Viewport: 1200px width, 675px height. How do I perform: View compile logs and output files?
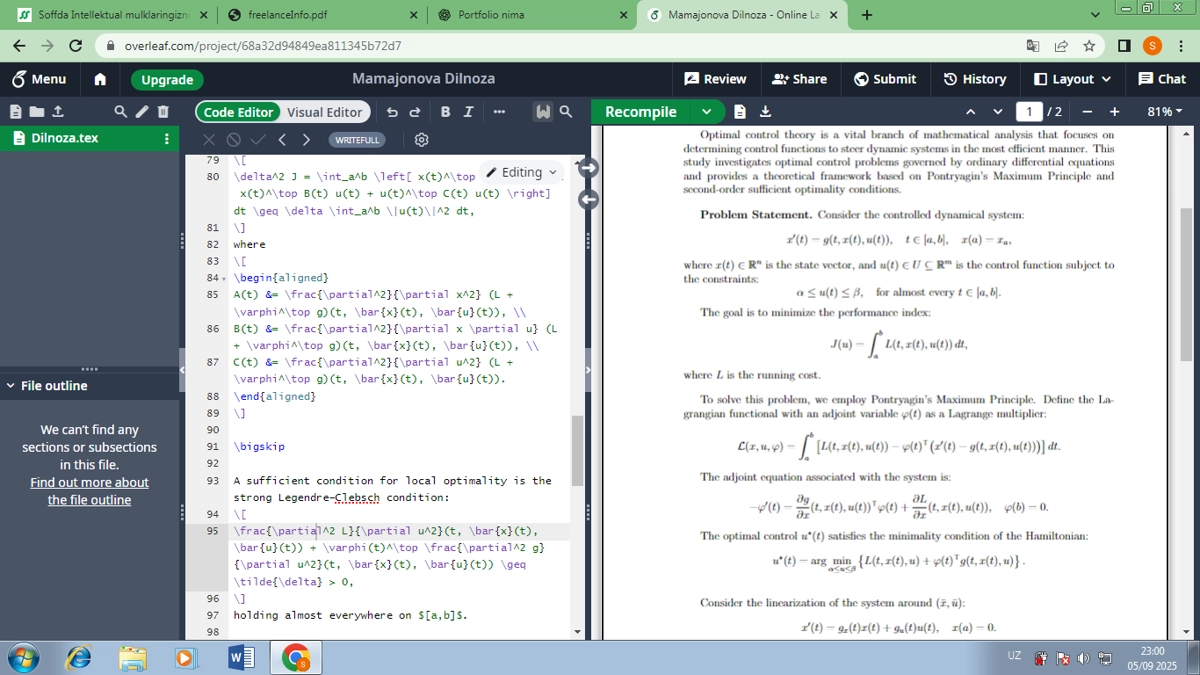pyautogui.click(x=738, y=112)
